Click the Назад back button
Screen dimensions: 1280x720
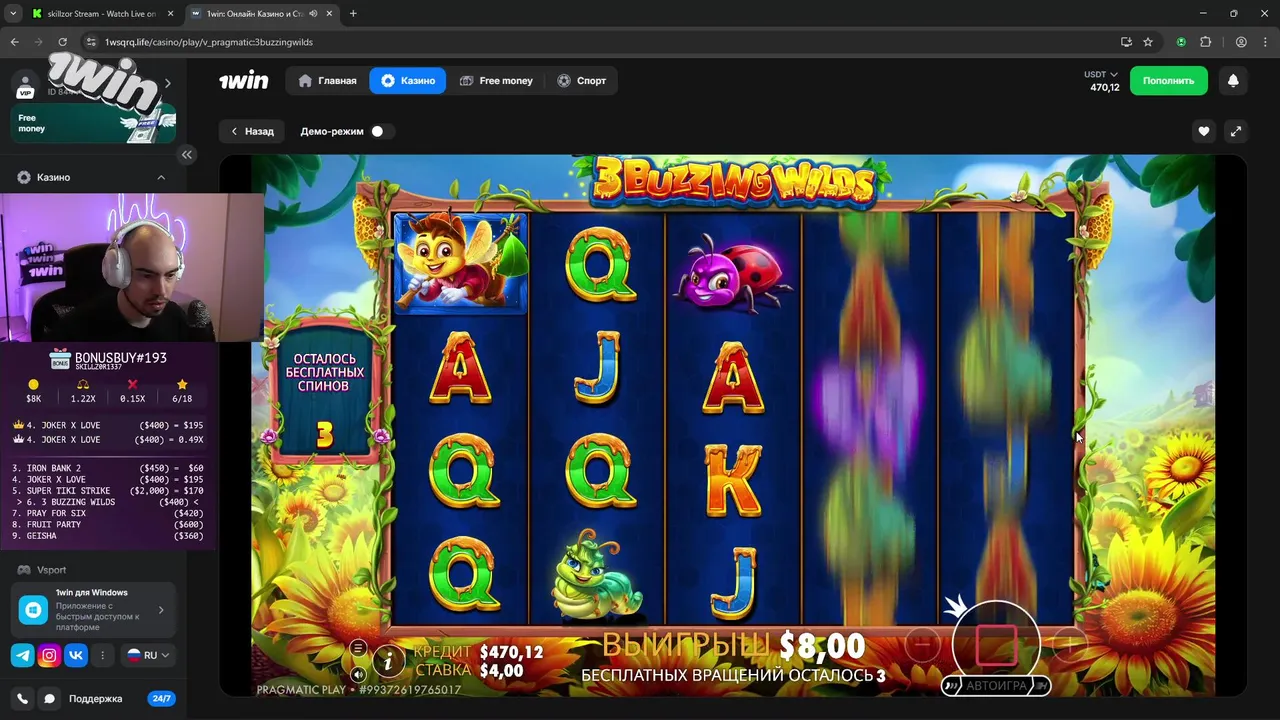(x=252, y=131)
